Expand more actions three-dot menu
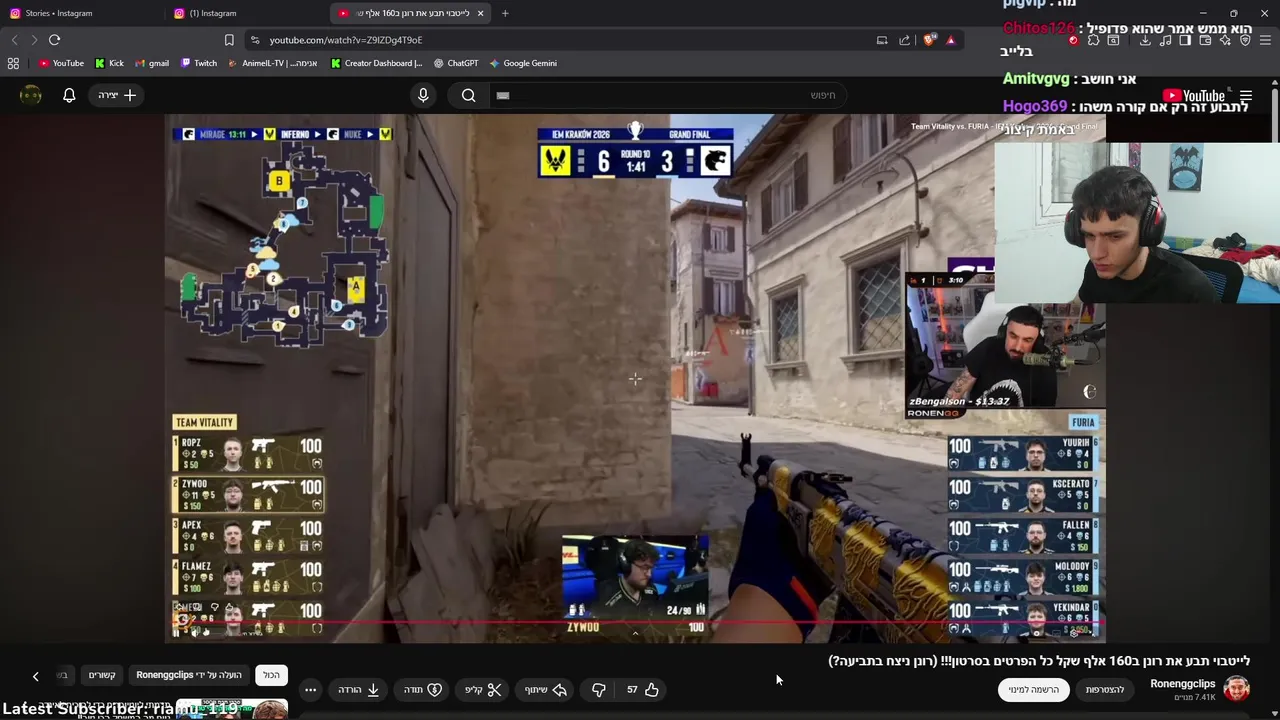Viewport: 1280px width, 720px height. point(310,690)
